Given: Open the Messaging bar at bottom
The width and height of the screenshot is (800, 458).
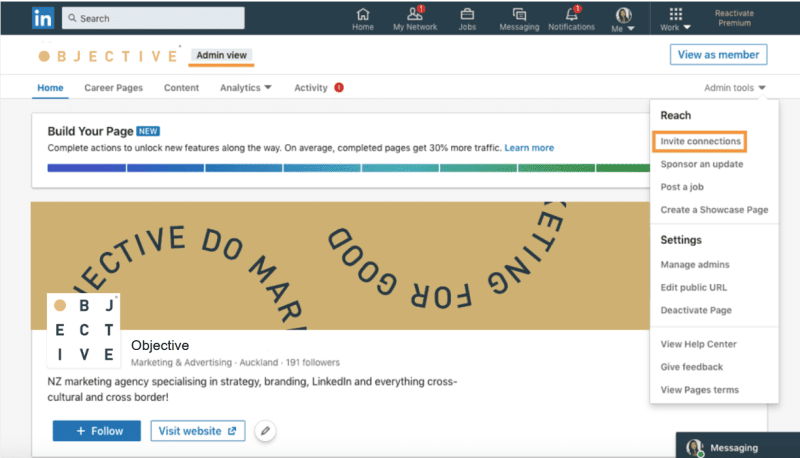Looking at the screenshot, I should pyautogui.click(x=738, y=445).
